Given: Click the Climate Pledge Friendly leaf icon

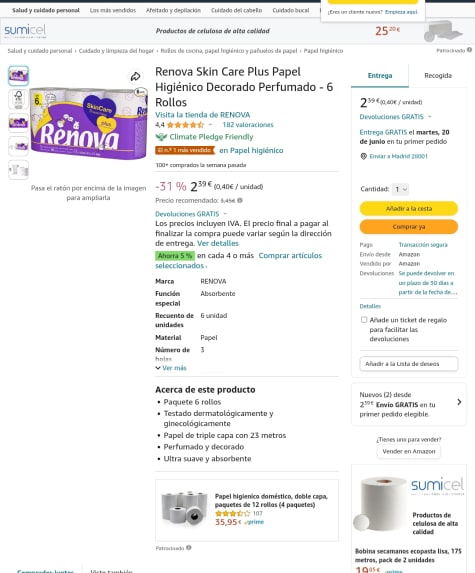Looking at the screenshot, I should point(161,137).
